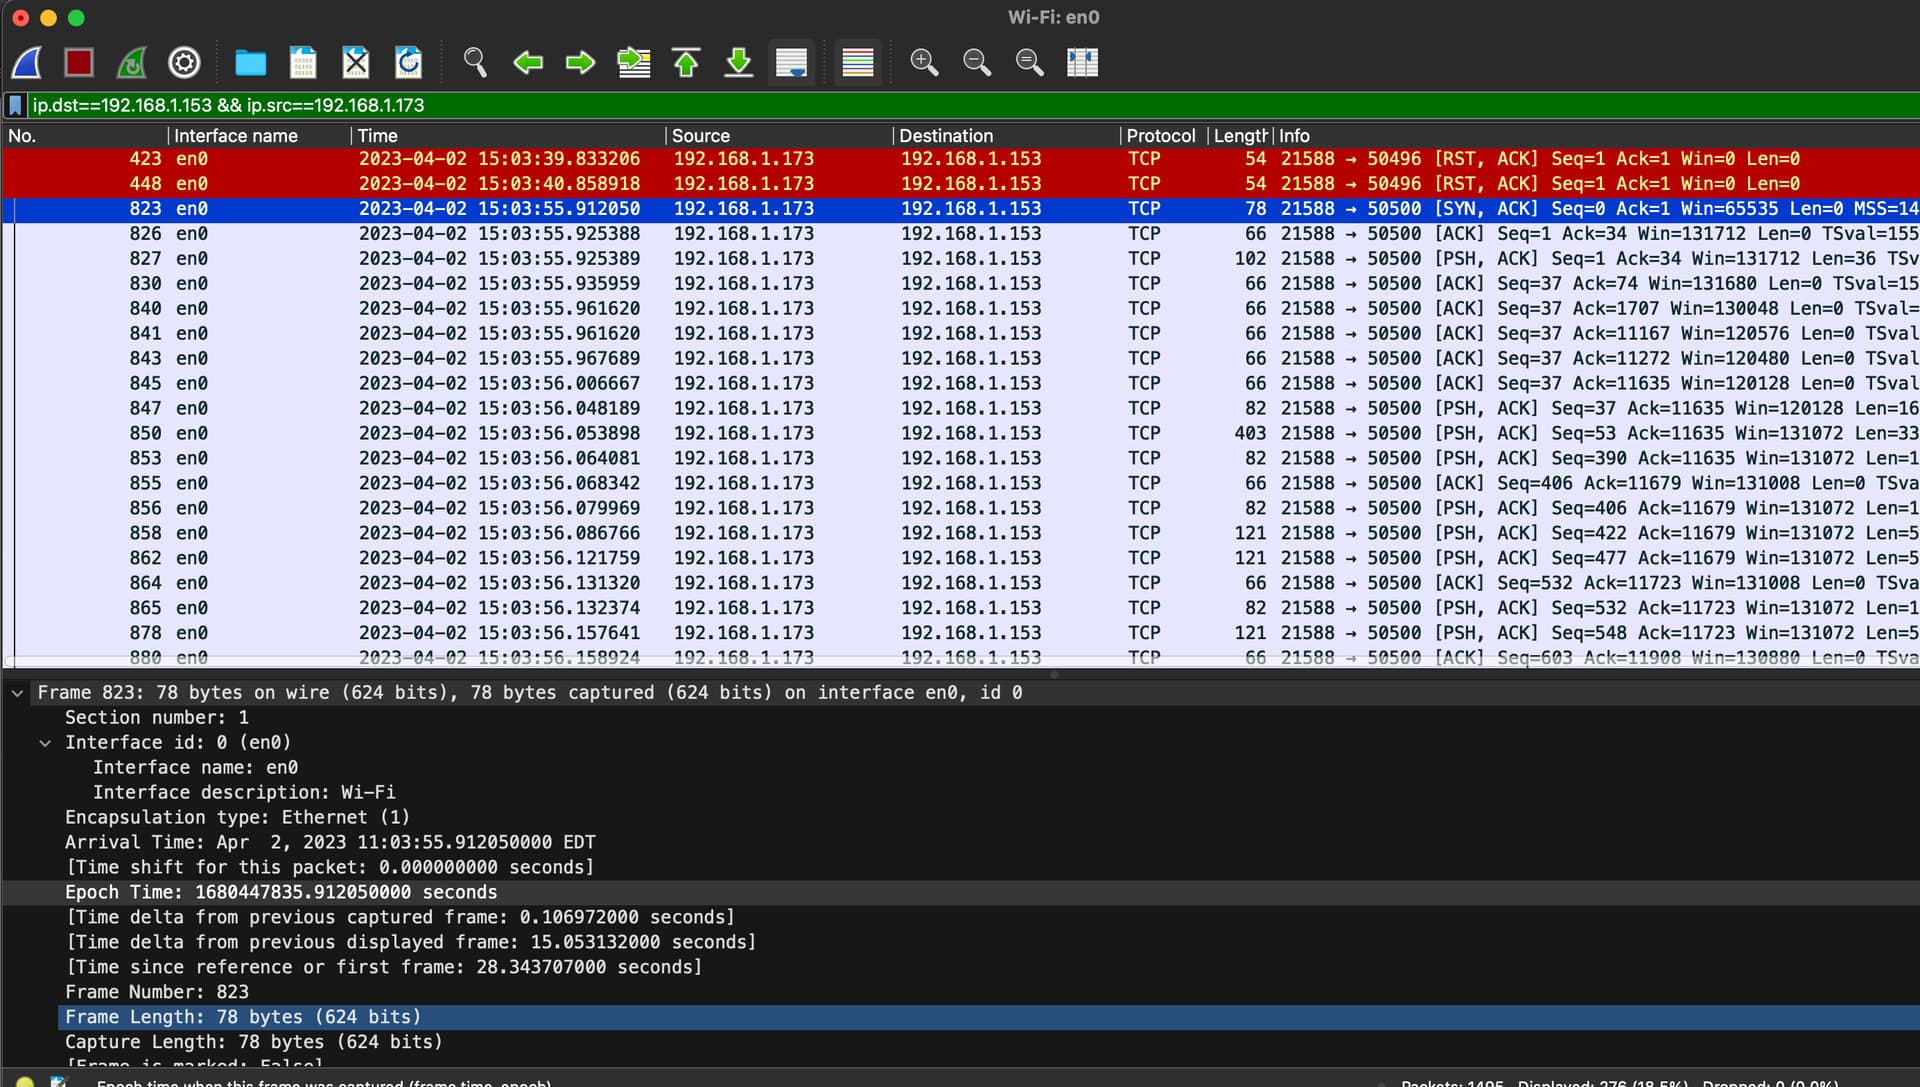This screenshot has height=1087, width=1920.
Task: Collapse the Frame 823 tree node
Action: (x=17, y=693)
